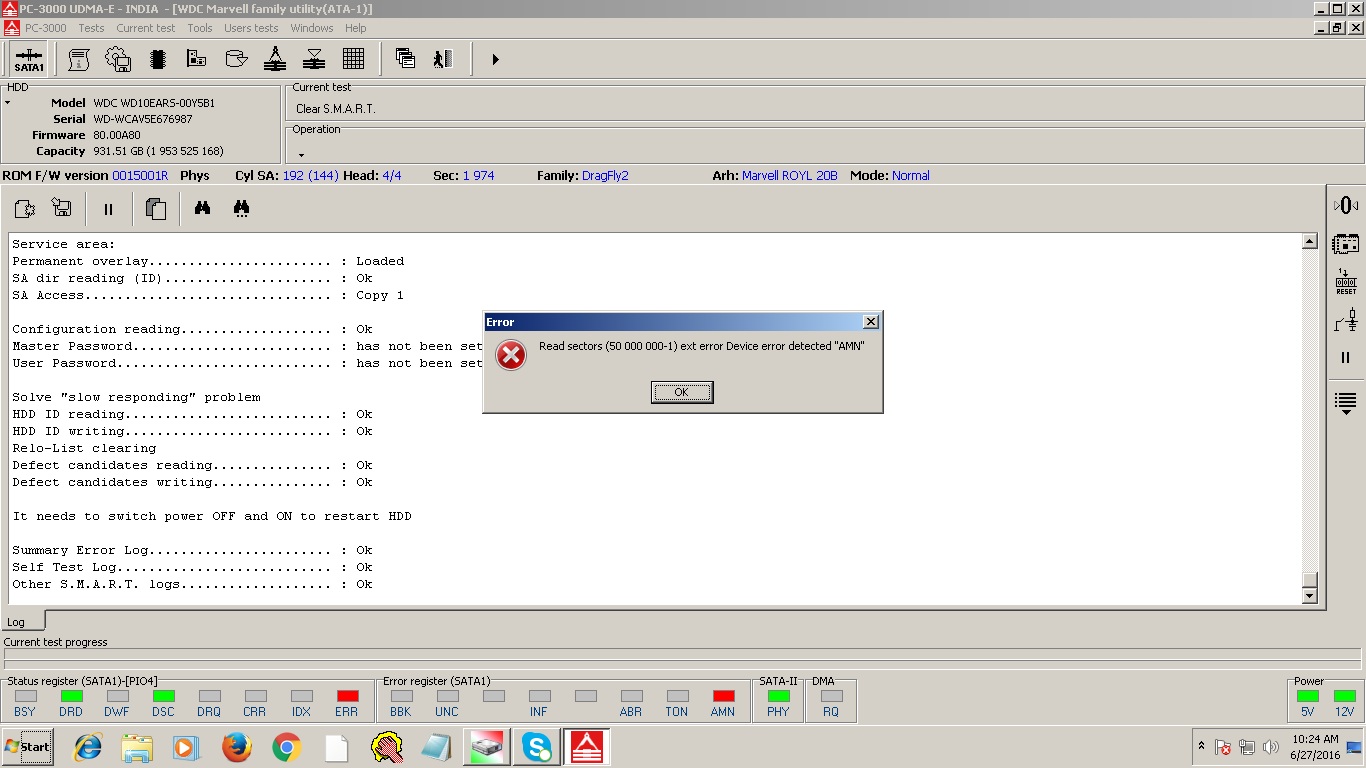Click the current test progress bar
The image size is (1366, 768).
click(683, 659)
